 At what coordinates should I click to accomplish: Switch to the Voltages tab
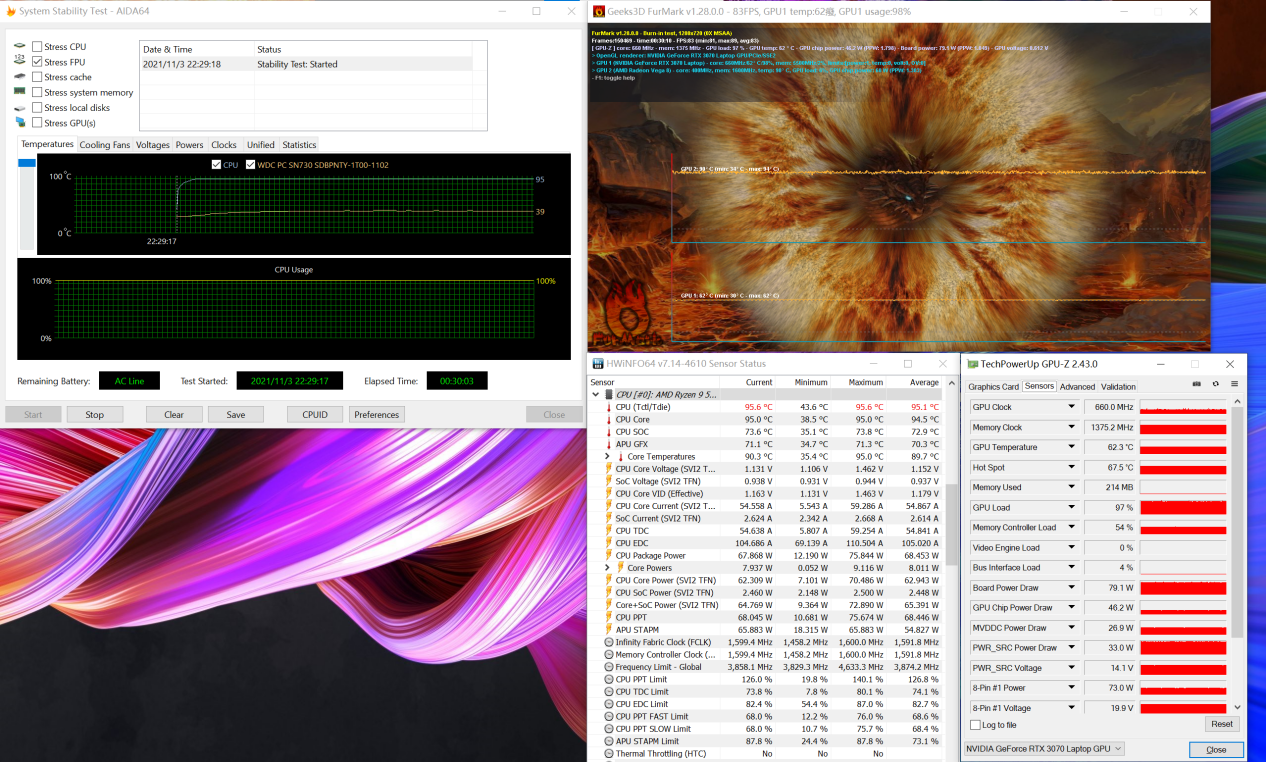[153, 145]
